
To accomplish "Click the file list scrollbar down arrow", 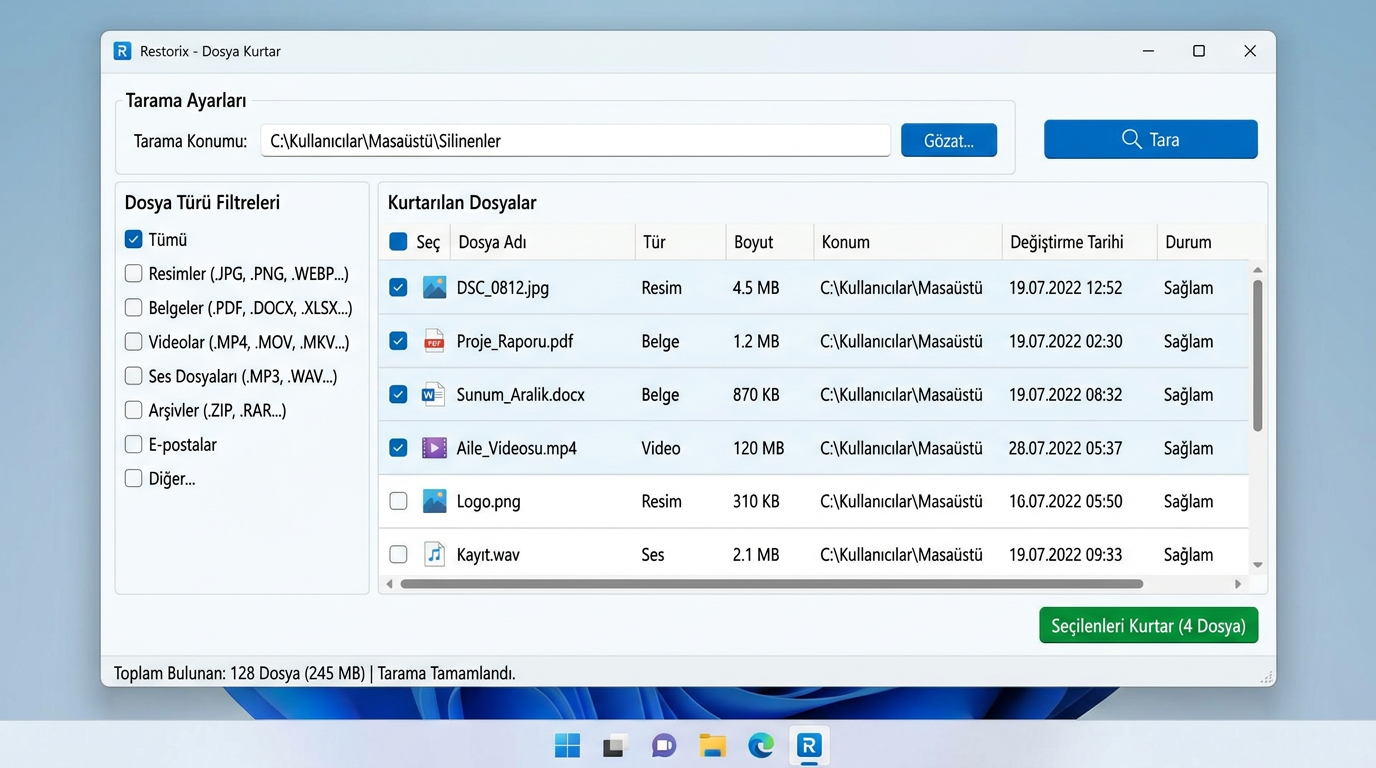I will [1258, 566].
